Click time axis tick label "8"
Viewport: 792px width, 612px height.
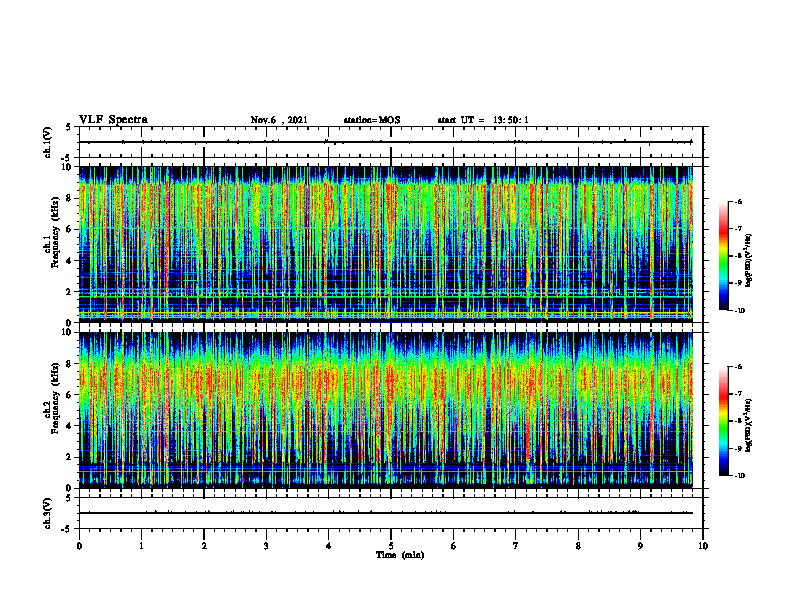[578, 546]
